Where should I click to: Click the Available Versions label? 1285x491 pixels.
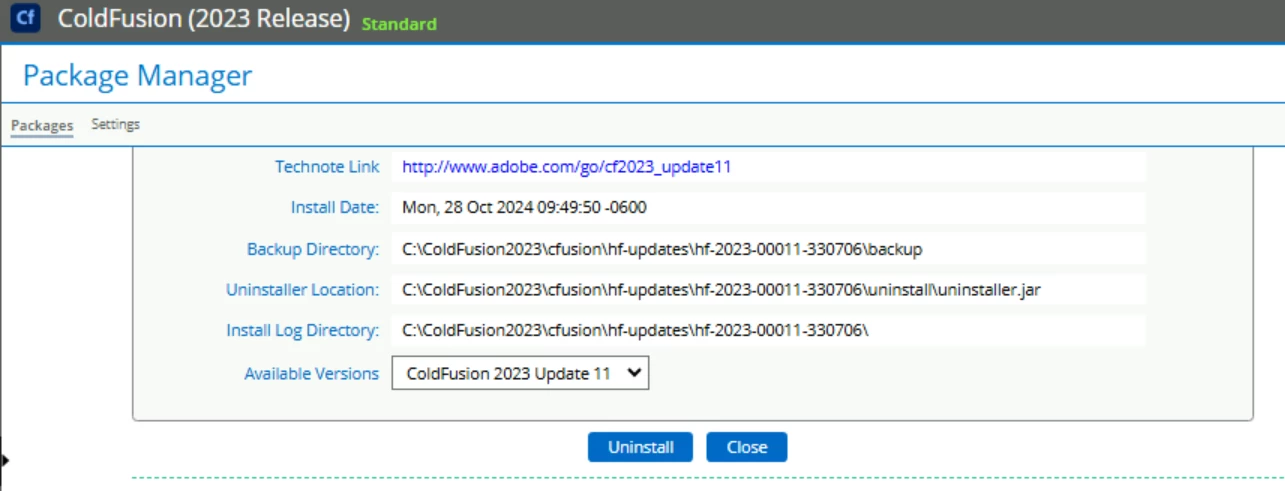click(312, 374)
